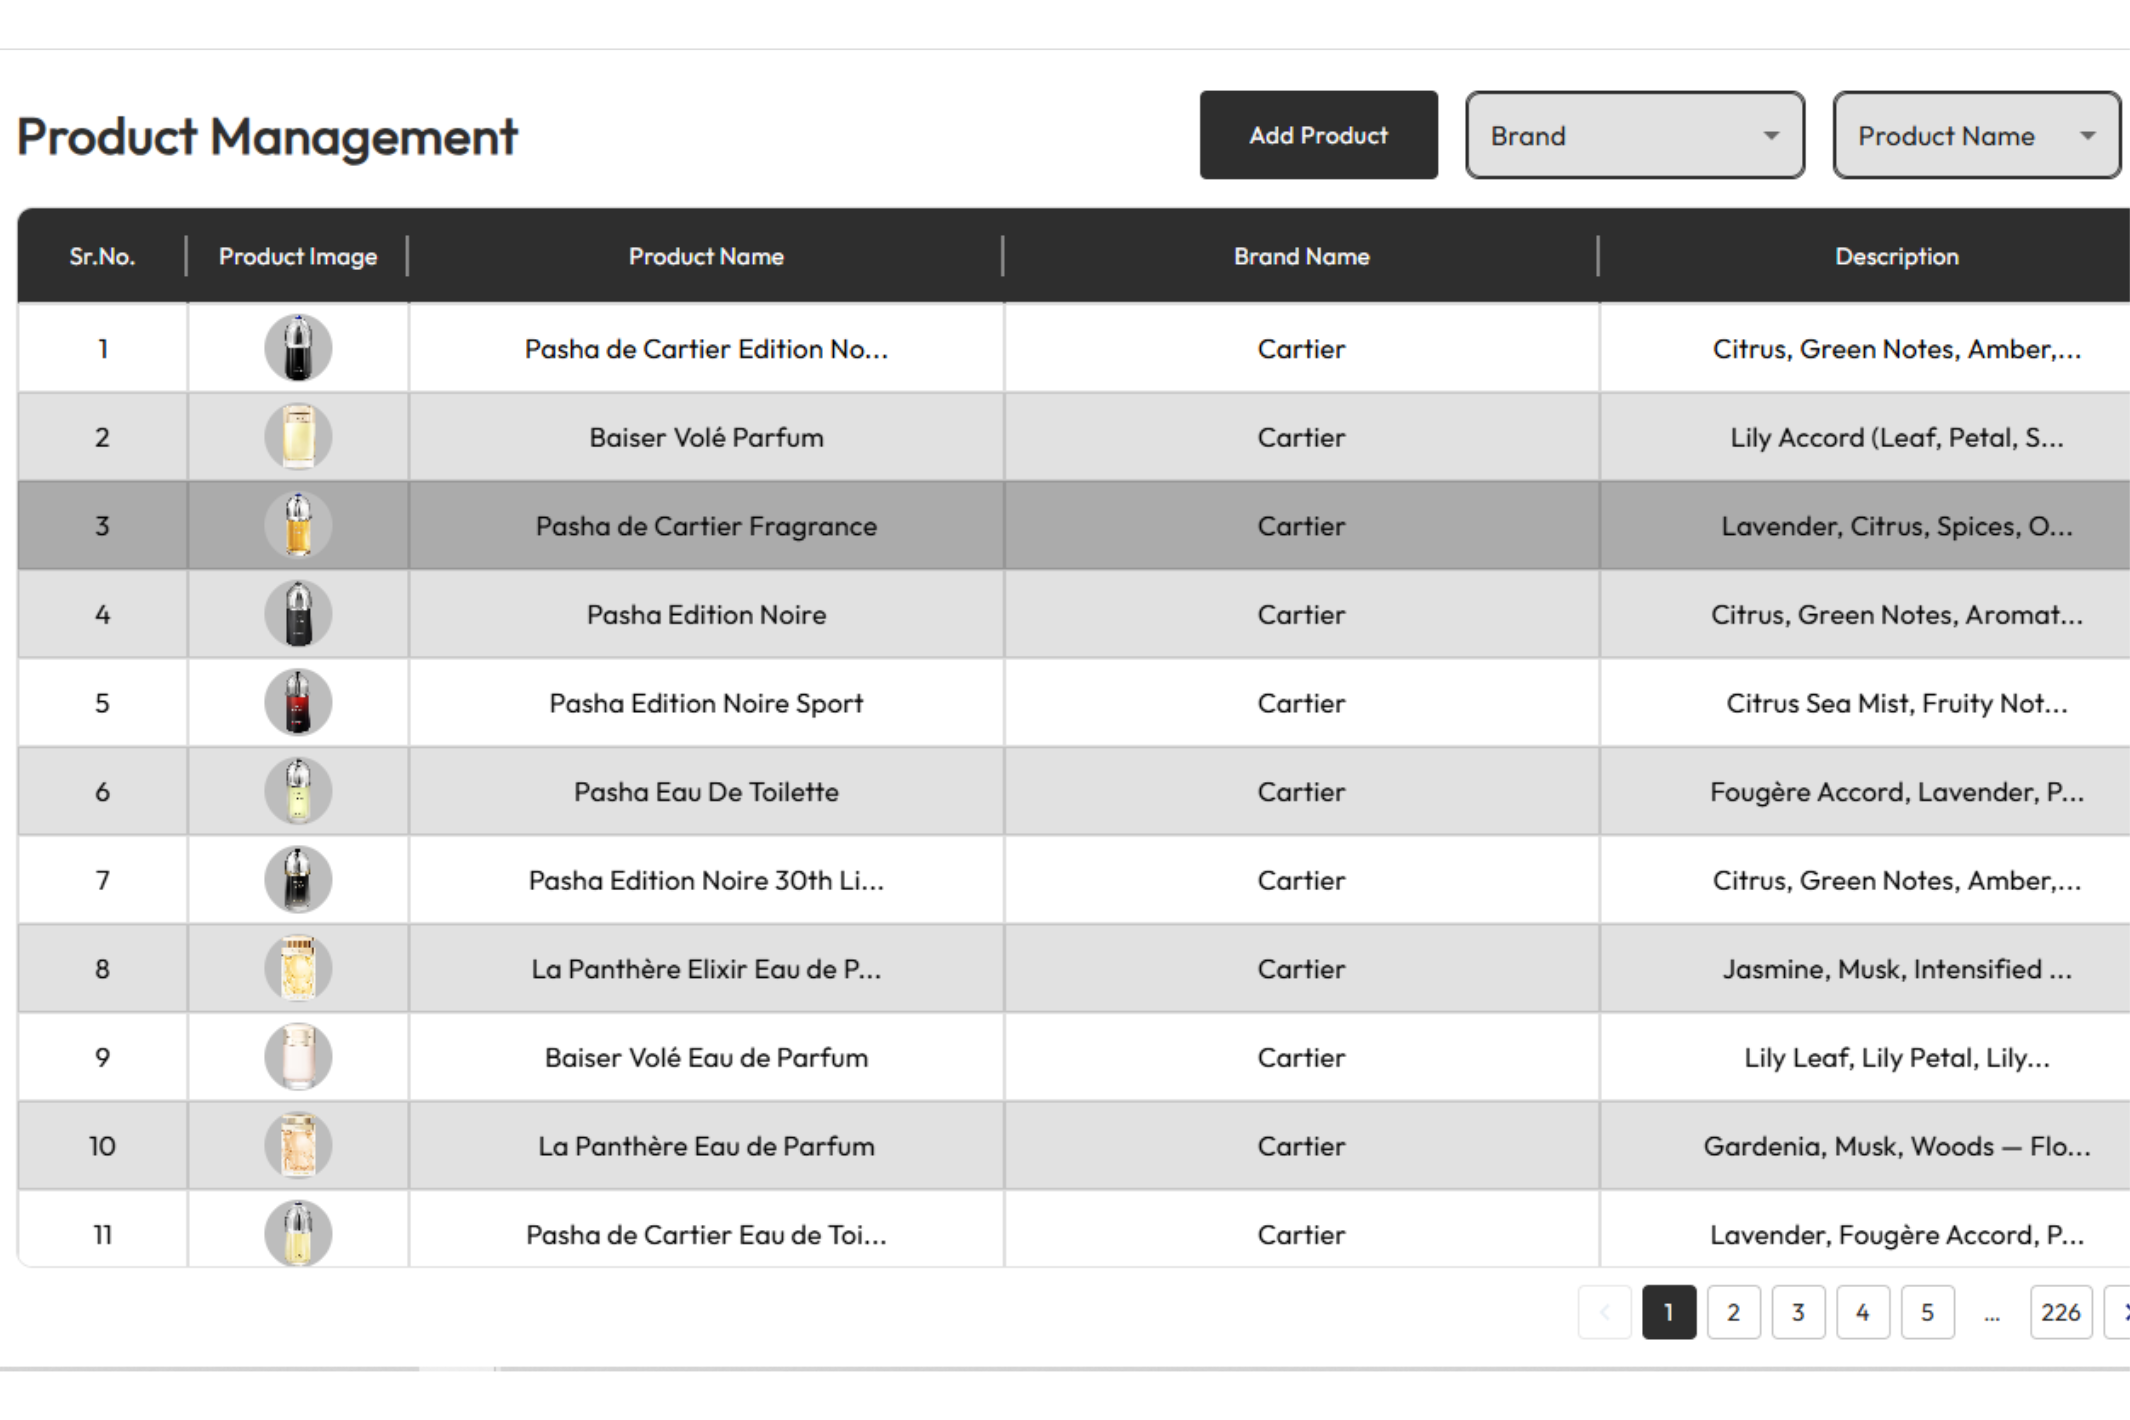Click the horizontal scrollbar below the table

tap(1065, 1368)
